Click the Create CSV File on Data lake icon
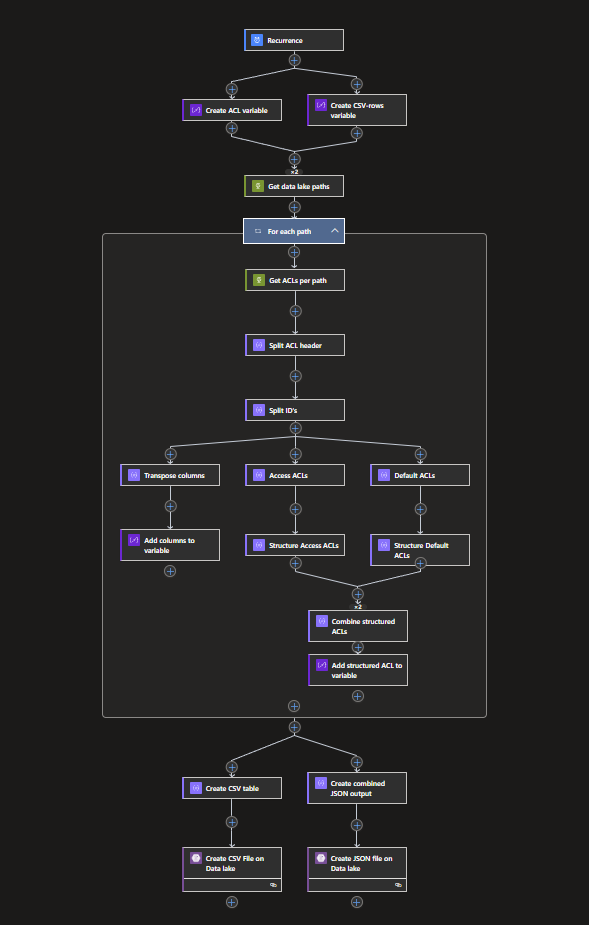The width and height of the screenshot is (589, 925). tap(196, 858)
